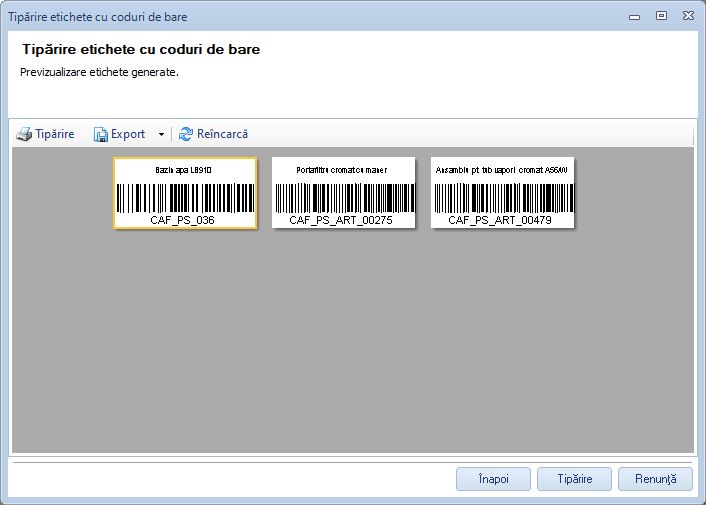
Task: Select the CAF_PS_ART_00479 barcode label
Action: point(502,193)
